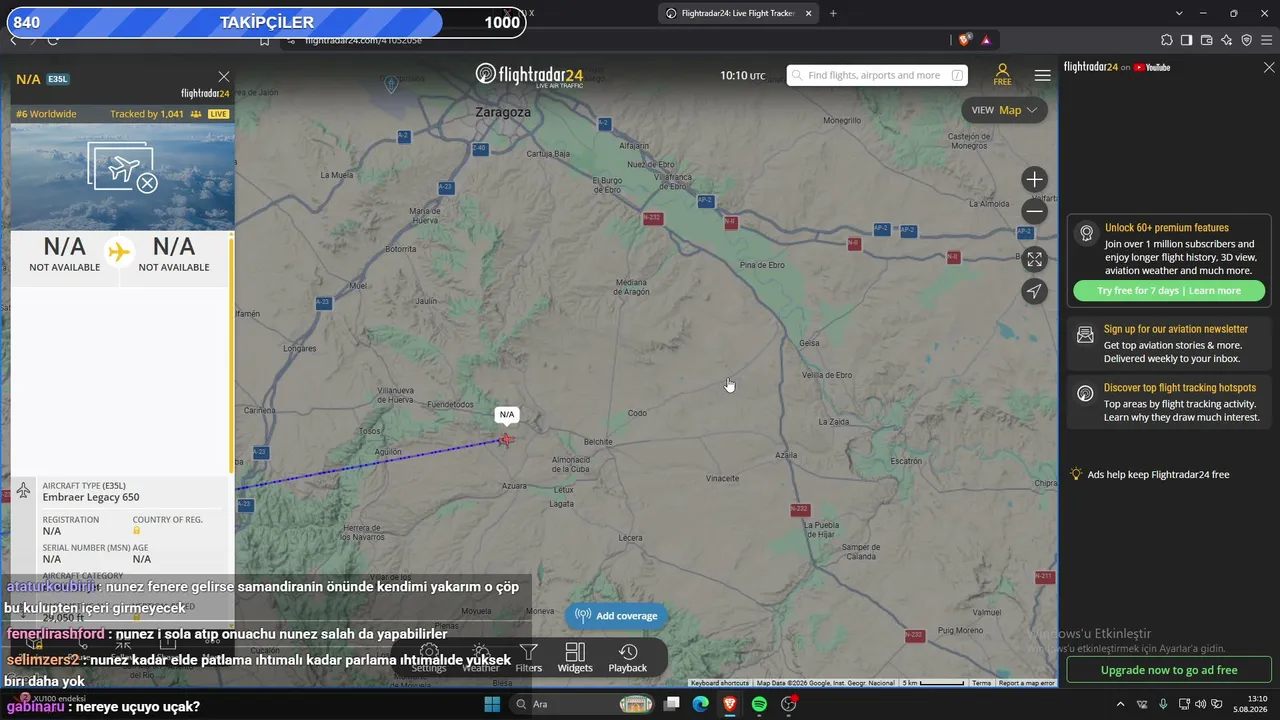Zoom out with the minus button
The image size is (1280, 720).
point(1035,211)
